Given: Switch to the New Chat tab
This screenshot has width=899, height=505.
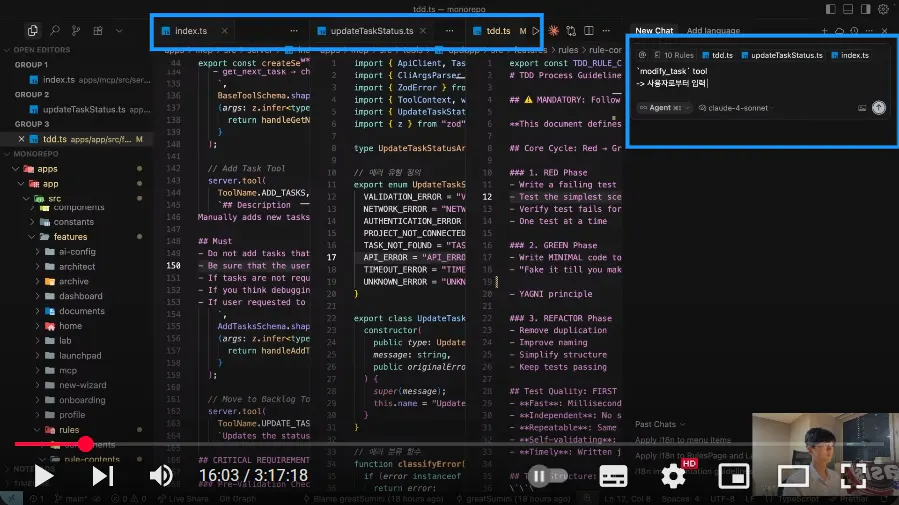Looking at the screenshot, I should 654,31.
